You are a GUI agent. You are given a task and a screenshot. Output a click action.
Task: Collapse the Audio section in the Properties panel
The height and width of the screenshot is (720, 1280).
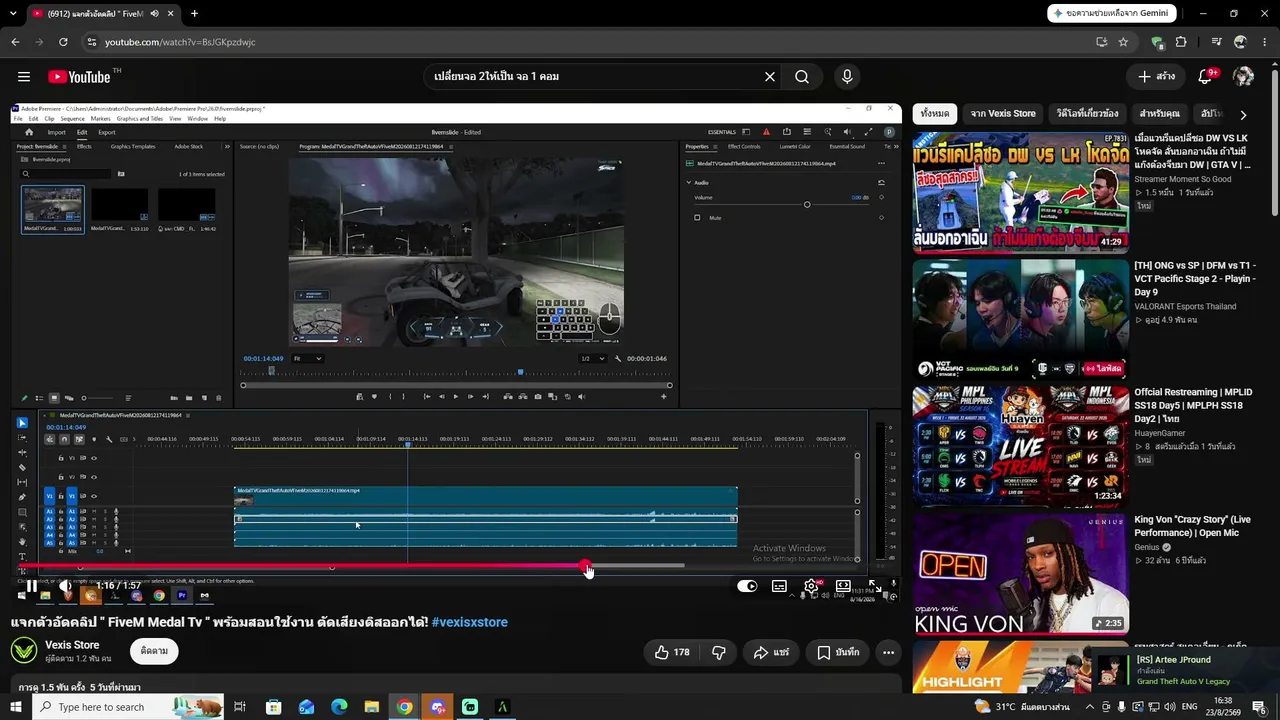click(689, 182)
